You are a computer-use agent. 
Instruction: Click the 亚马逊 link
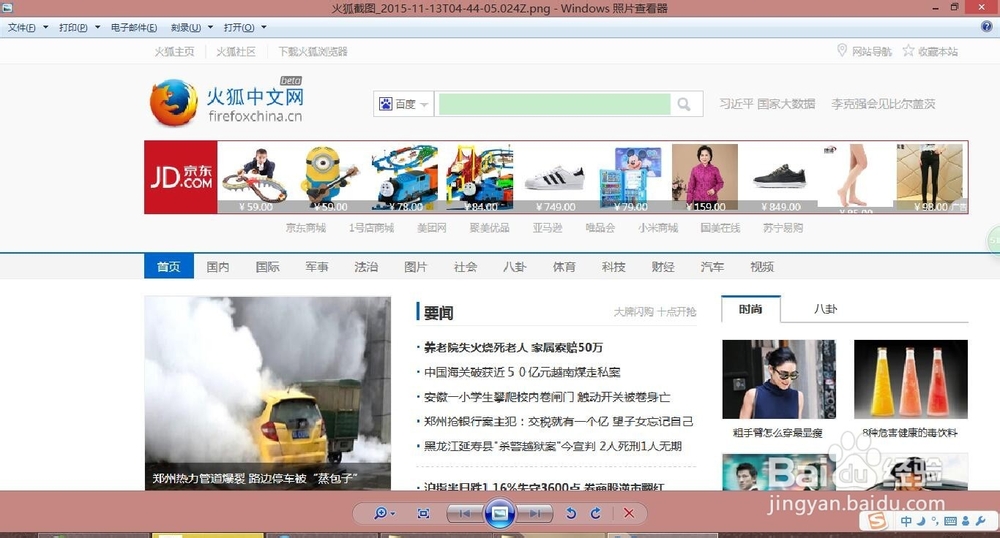click(x=547, y=228)
